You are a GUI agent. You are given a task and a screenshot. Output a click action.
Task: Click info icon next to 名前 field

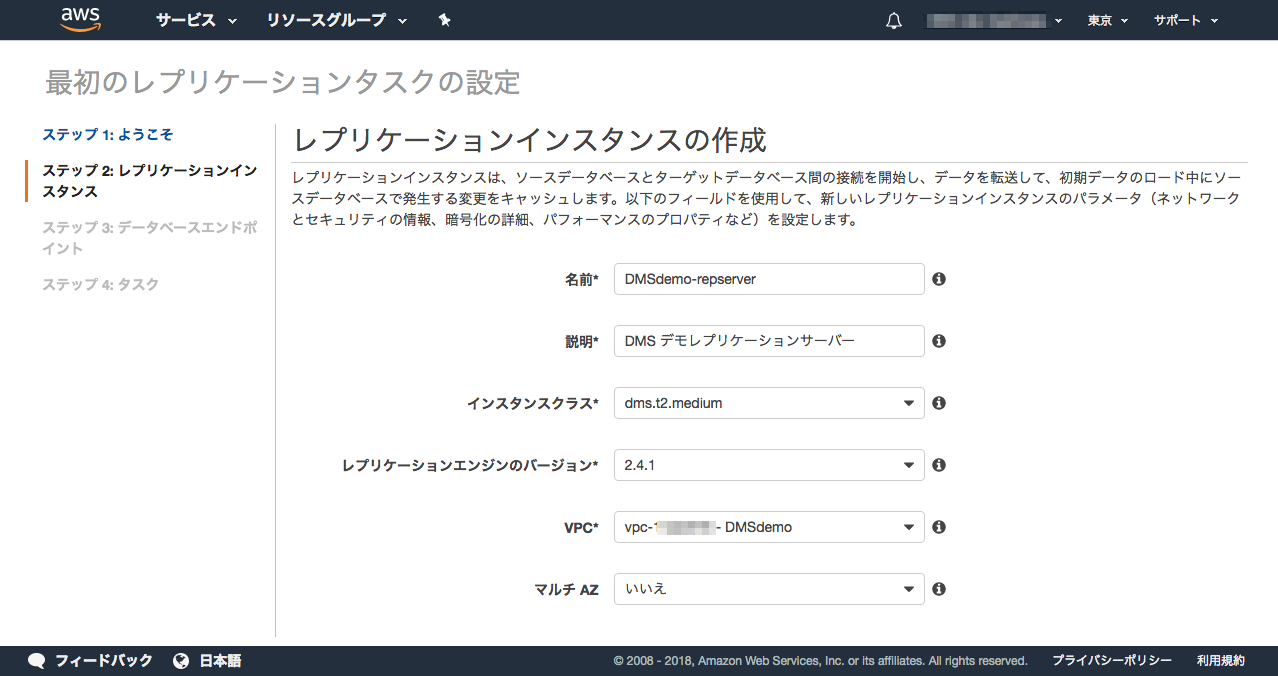point(939,279)
